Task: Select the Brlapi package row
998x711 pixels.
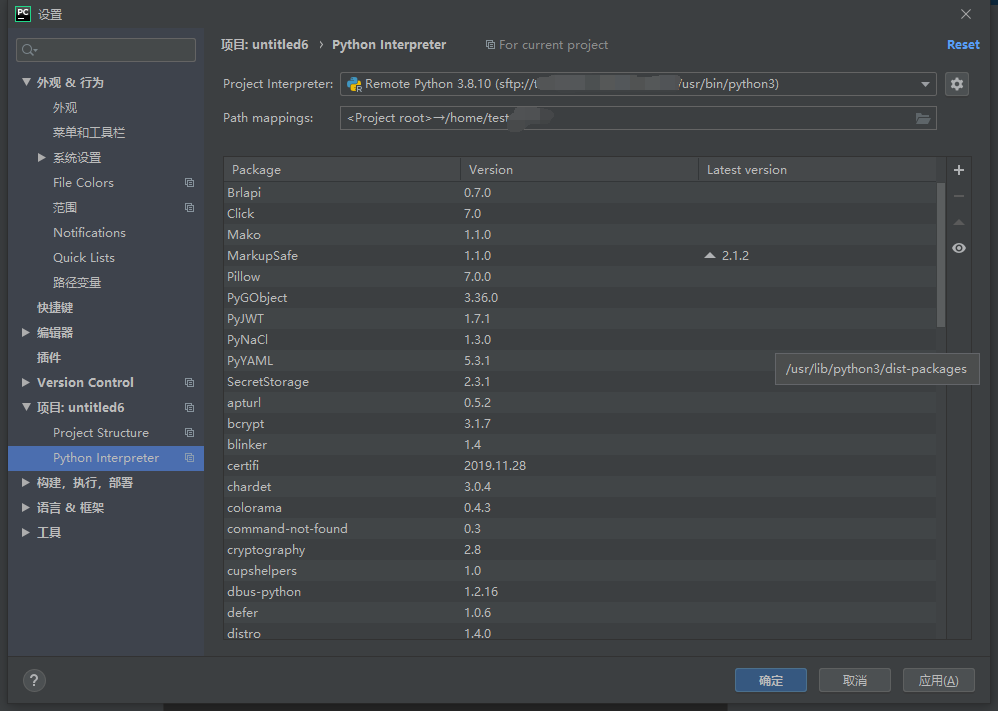Action: (x=580, y=192)
